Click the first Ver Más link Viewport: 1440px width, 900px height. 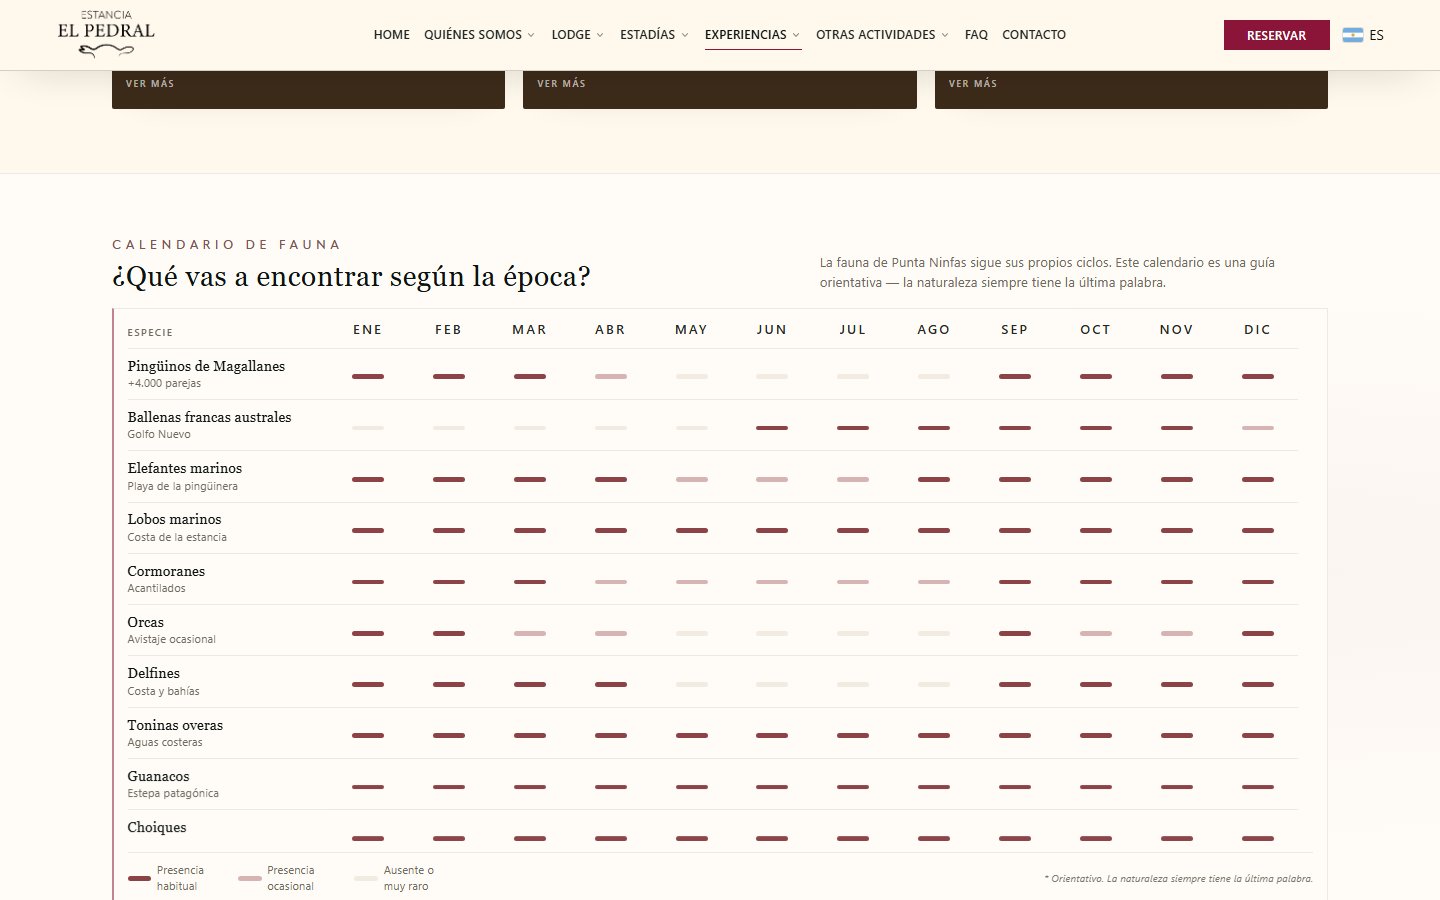pyautogui.click(x=150, y=84)
